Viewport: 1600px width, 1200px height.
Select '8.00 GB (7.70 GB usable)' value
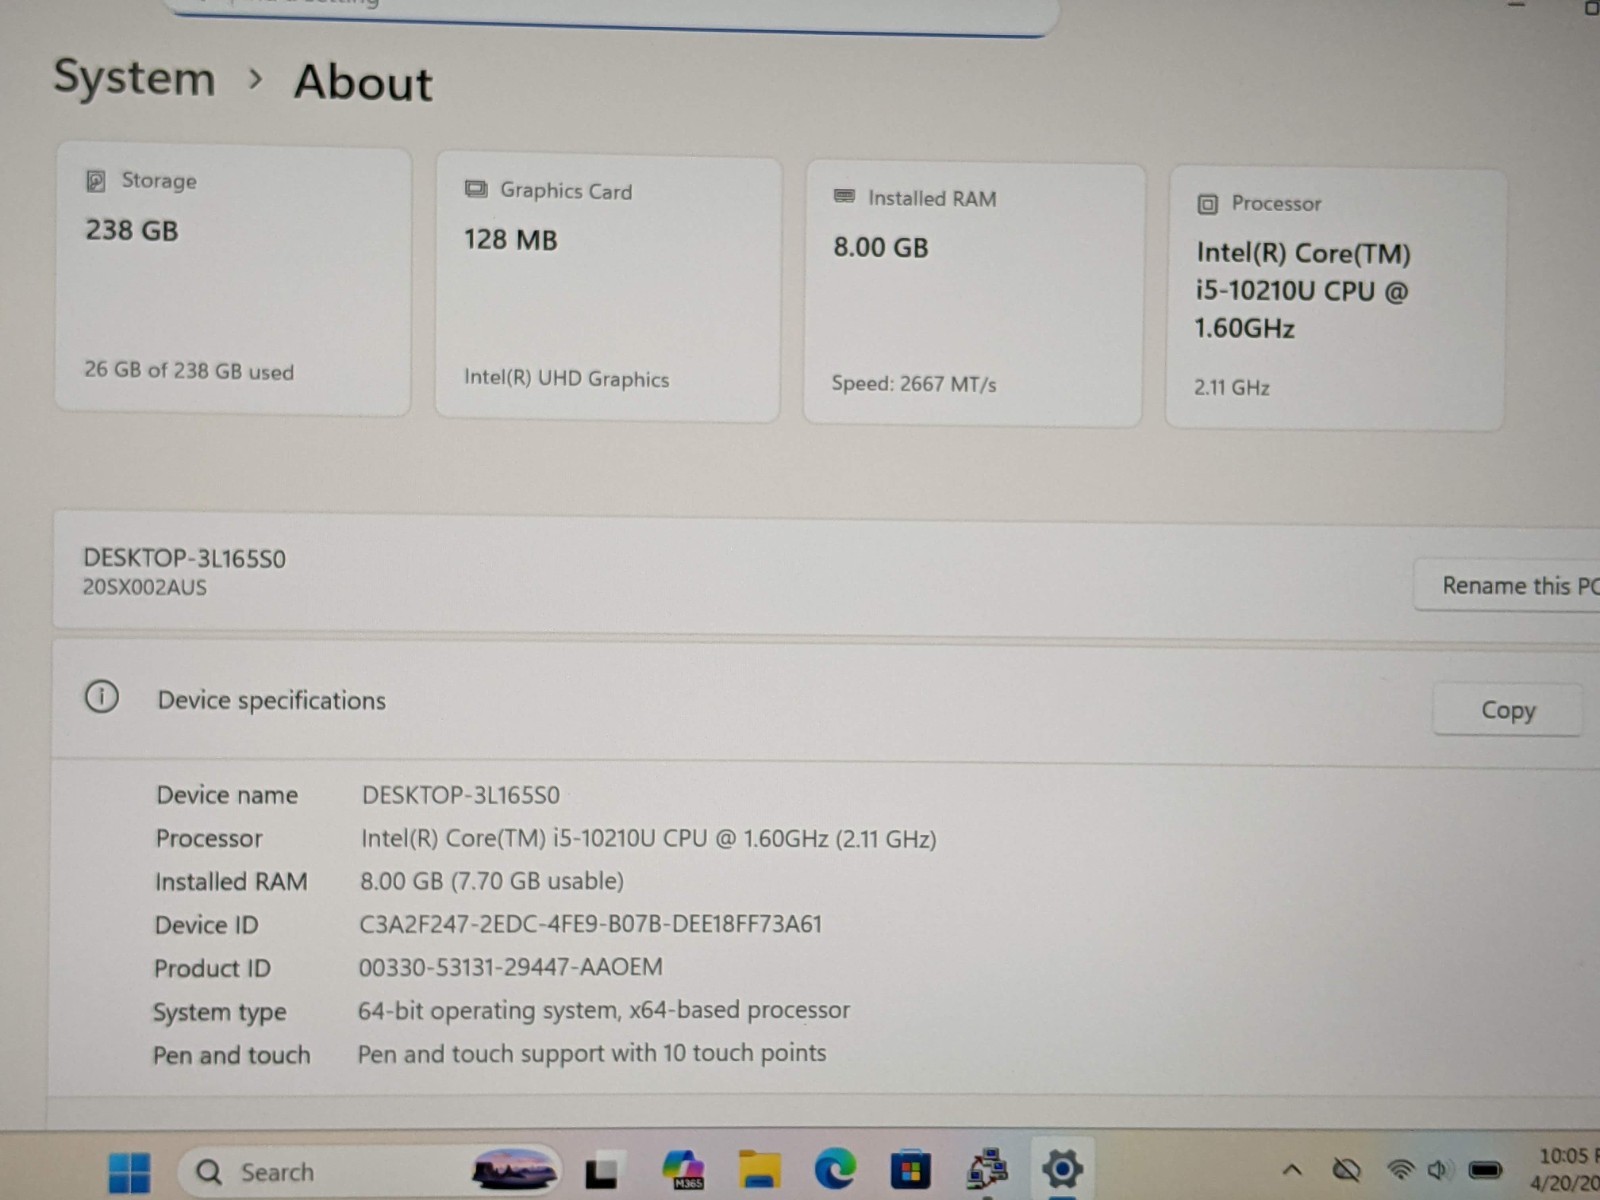491,881
